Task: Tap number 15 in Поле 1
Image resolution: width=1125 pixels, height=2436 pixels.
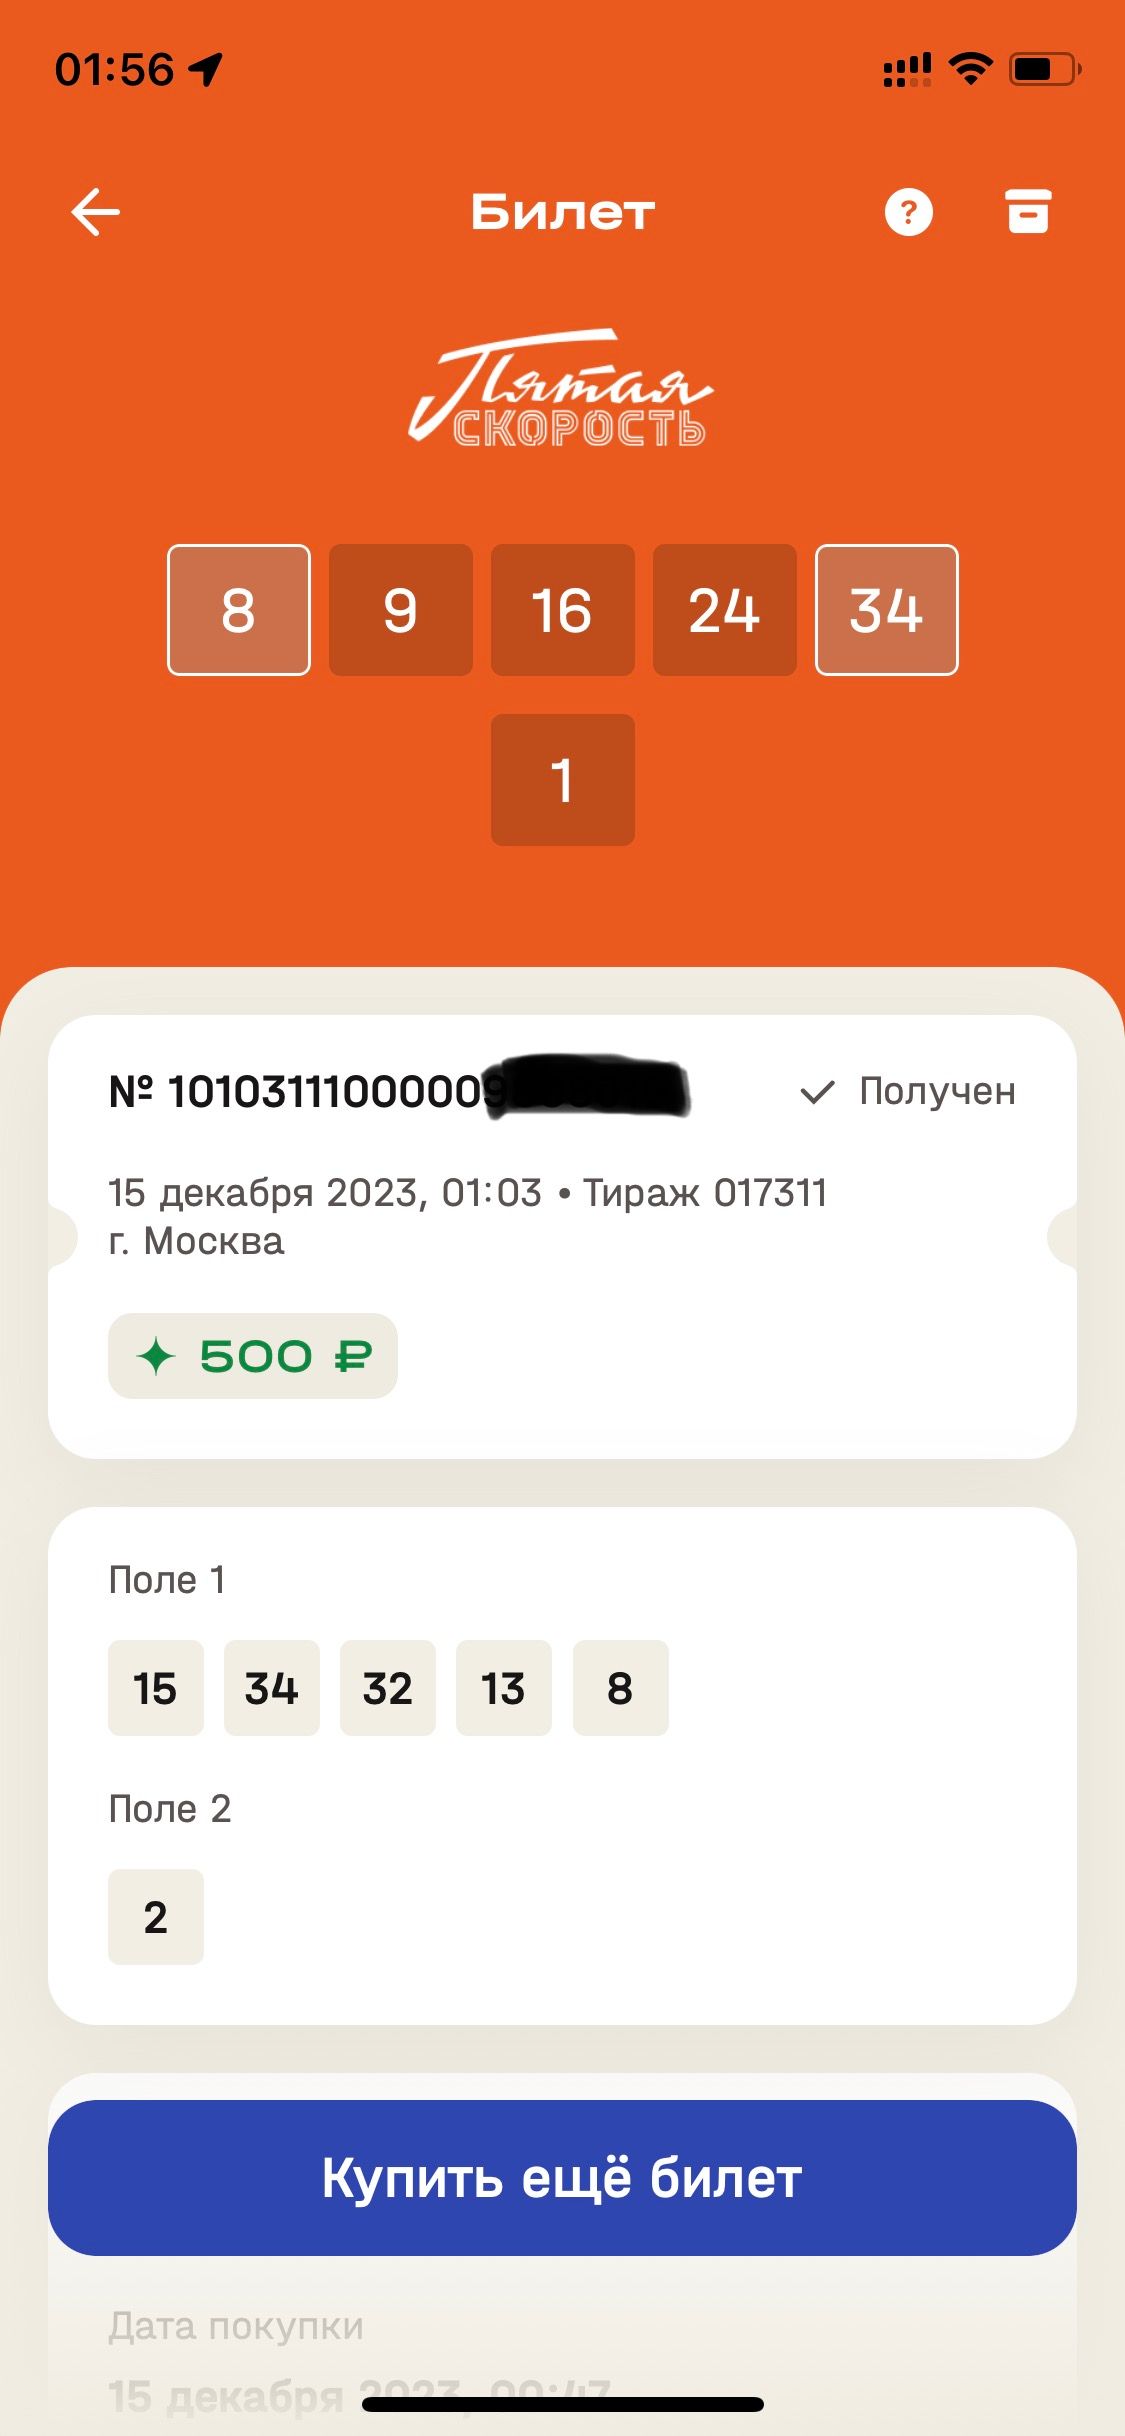Action: pyautogui.click(x=156, y=1688)
